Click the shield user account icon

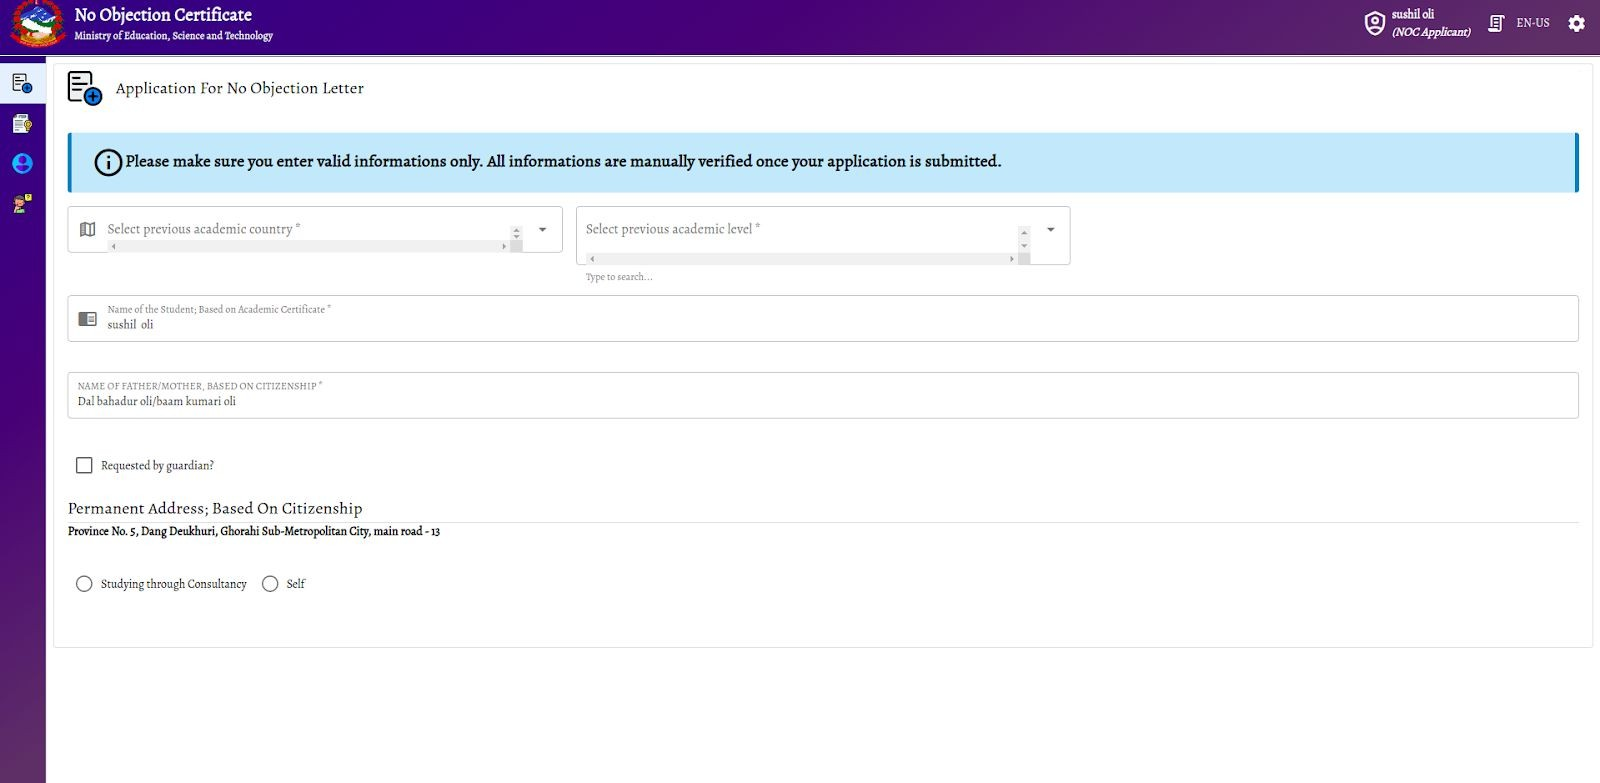tap(1375, 23)
